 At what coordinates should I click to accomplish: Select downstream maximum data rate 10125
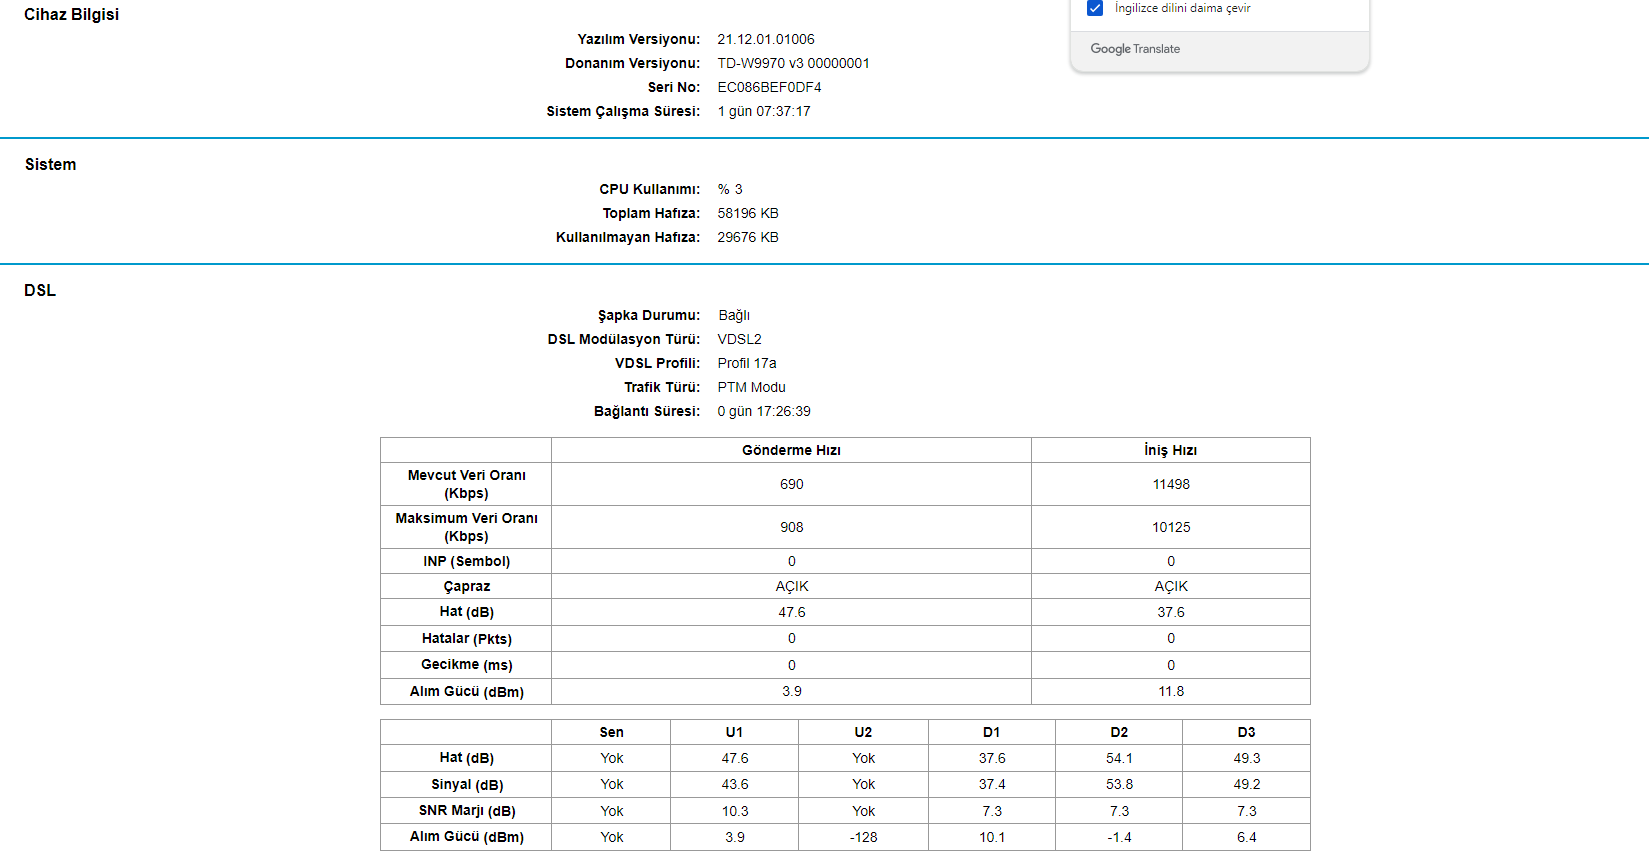[x=1171, y=527]
